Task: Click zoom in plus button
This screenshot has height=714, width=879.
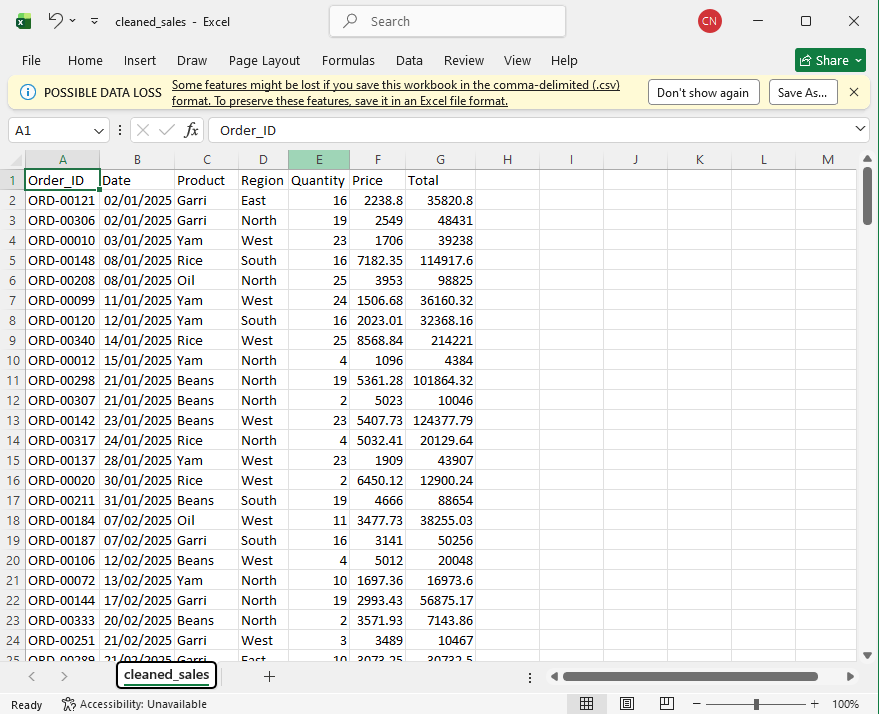Action: [x=815, y=703]
